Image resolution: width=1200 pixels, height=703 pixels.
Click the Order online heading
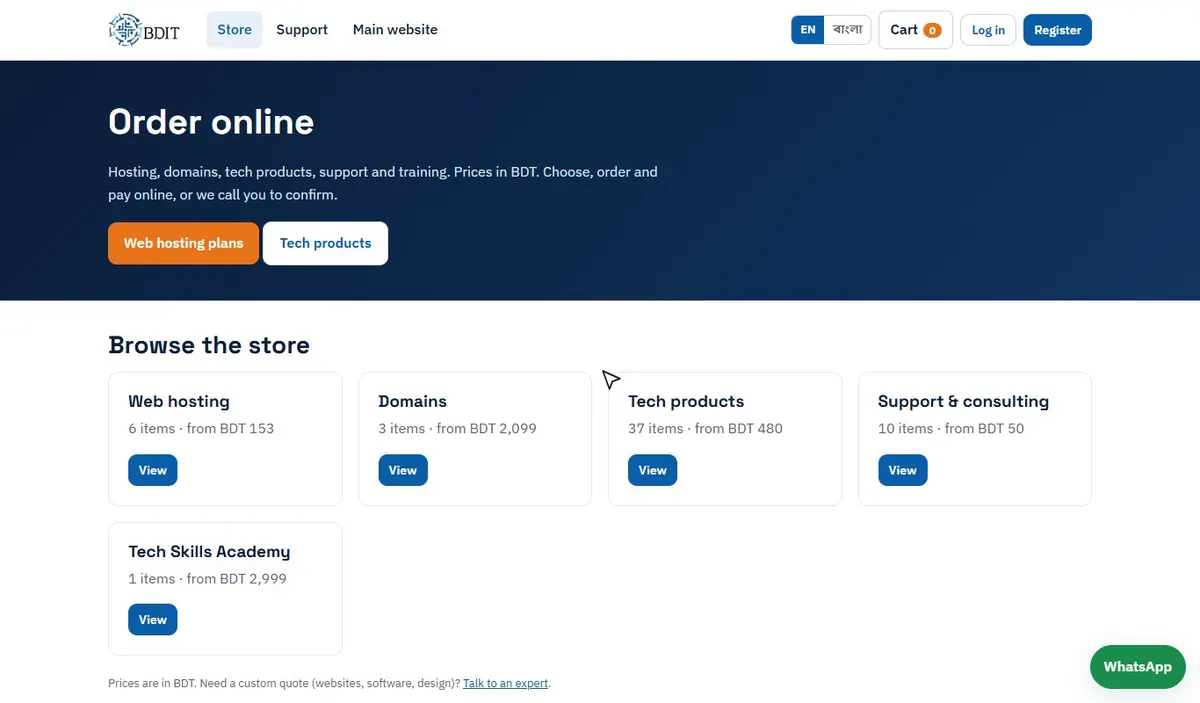click(211, 122)
